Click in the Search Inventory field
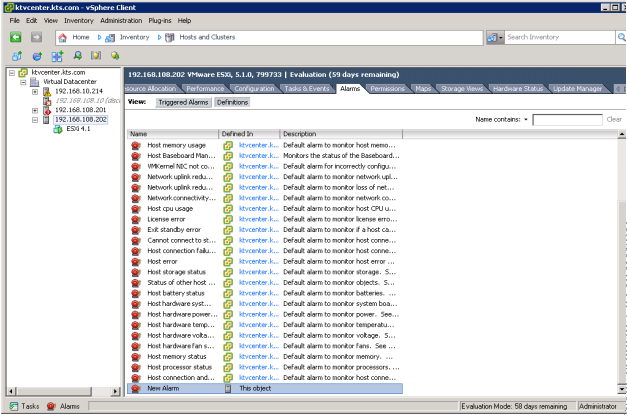Viewport: 627px width, 415px height. (x=560, y=37)
